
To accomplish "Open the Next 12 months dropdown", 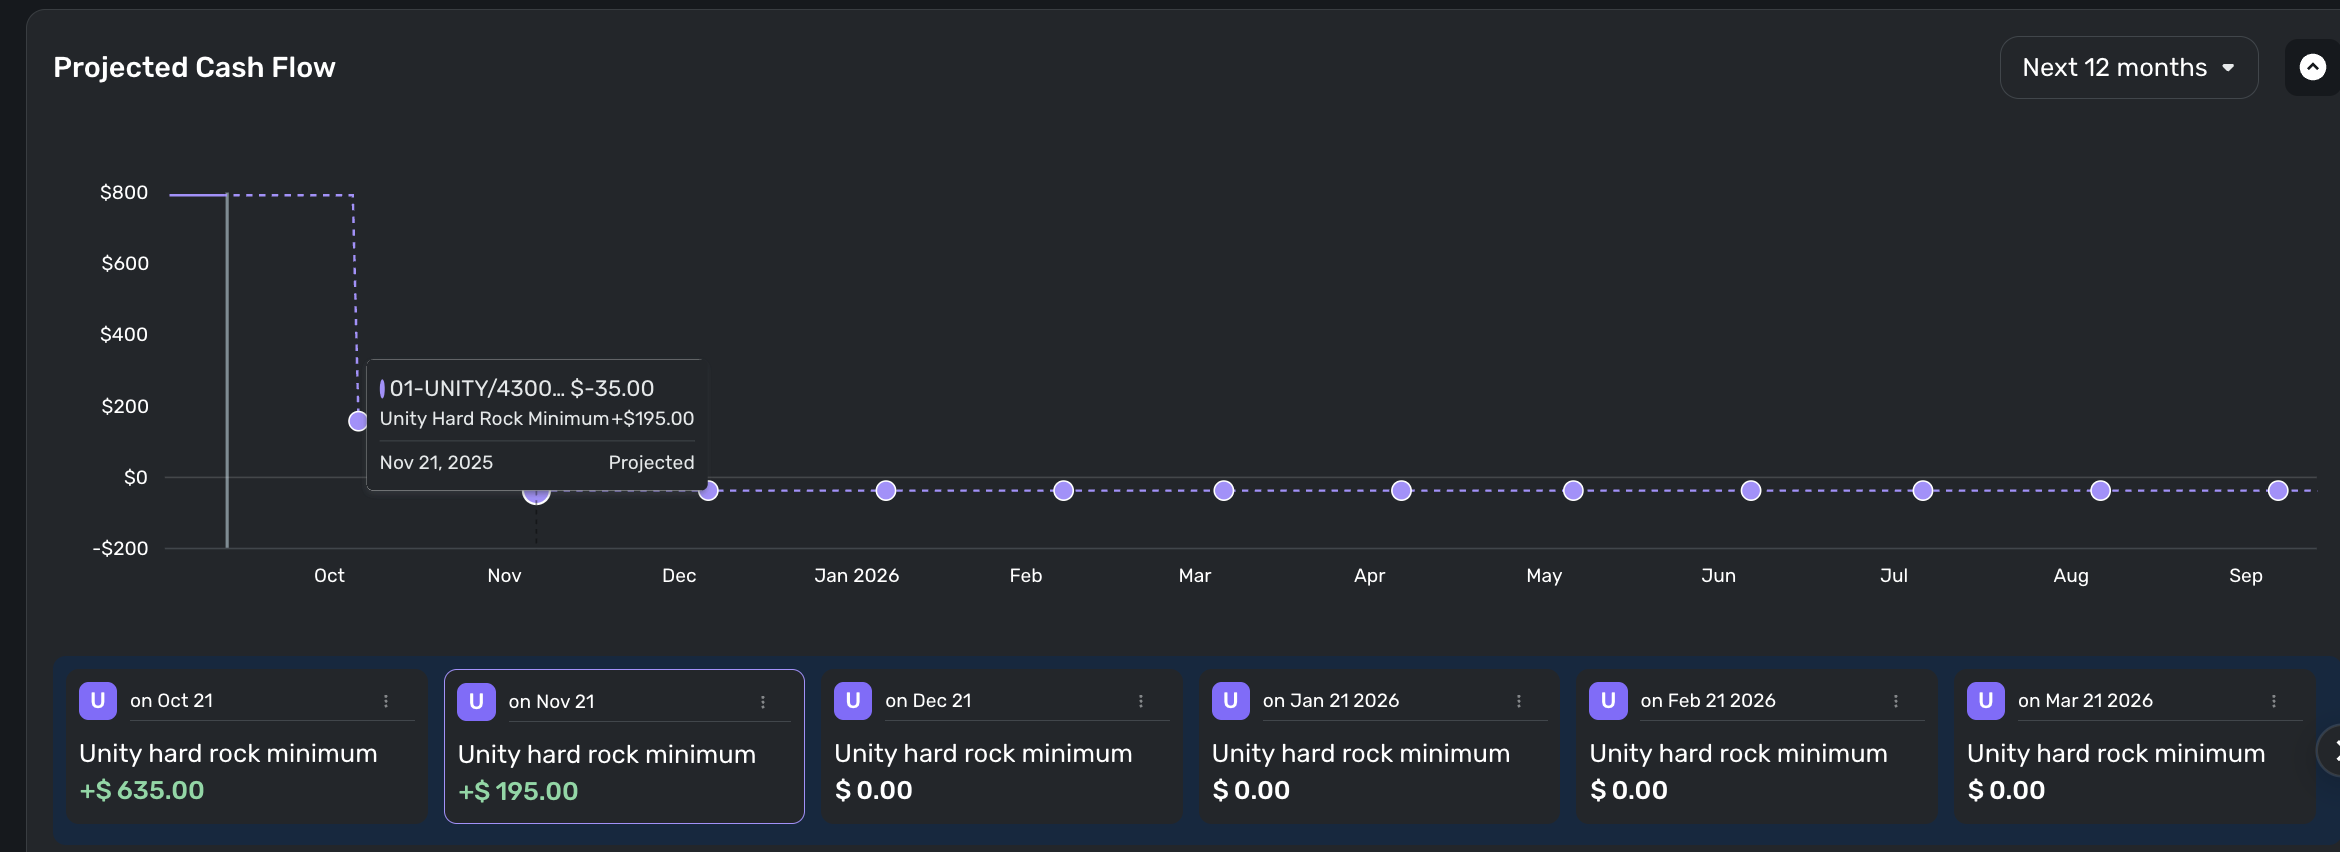I will pyautogui.click(x=2128, y=68).
